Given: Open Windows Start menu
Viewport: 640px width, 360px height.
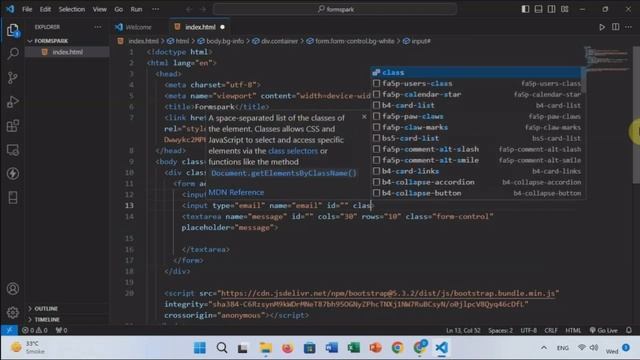Looking at the screenshot, I should [x=200, y=348].
